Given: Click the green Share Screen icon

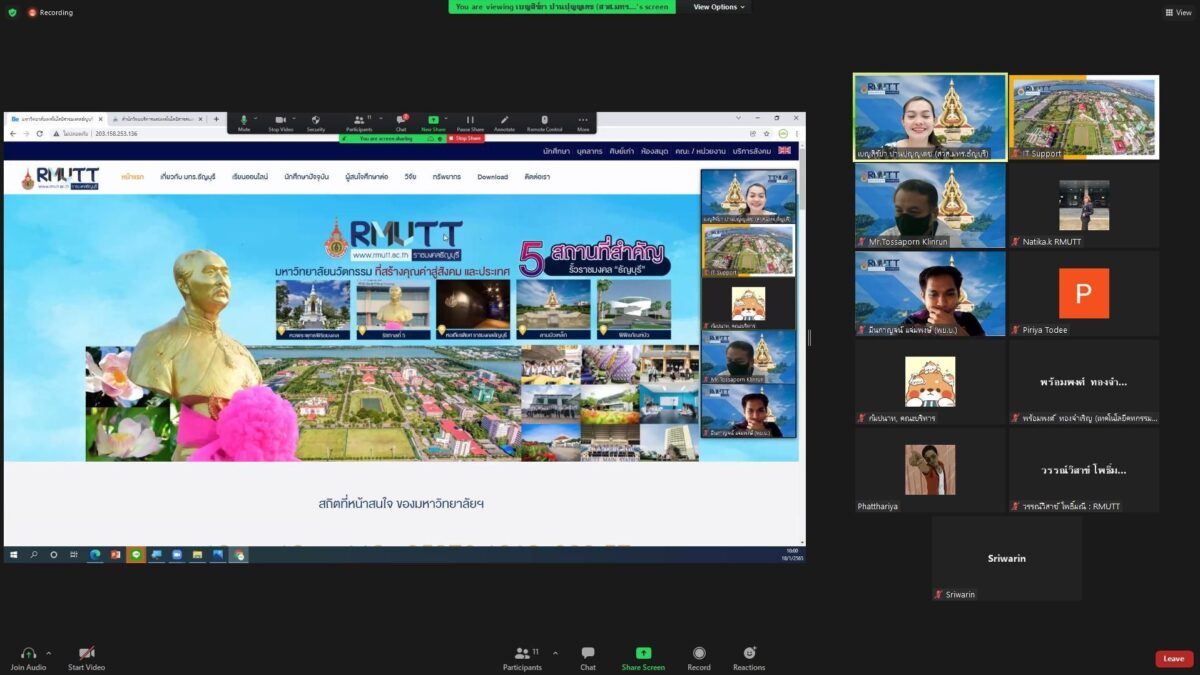Looking at the screenshot, I should point(643,653).
